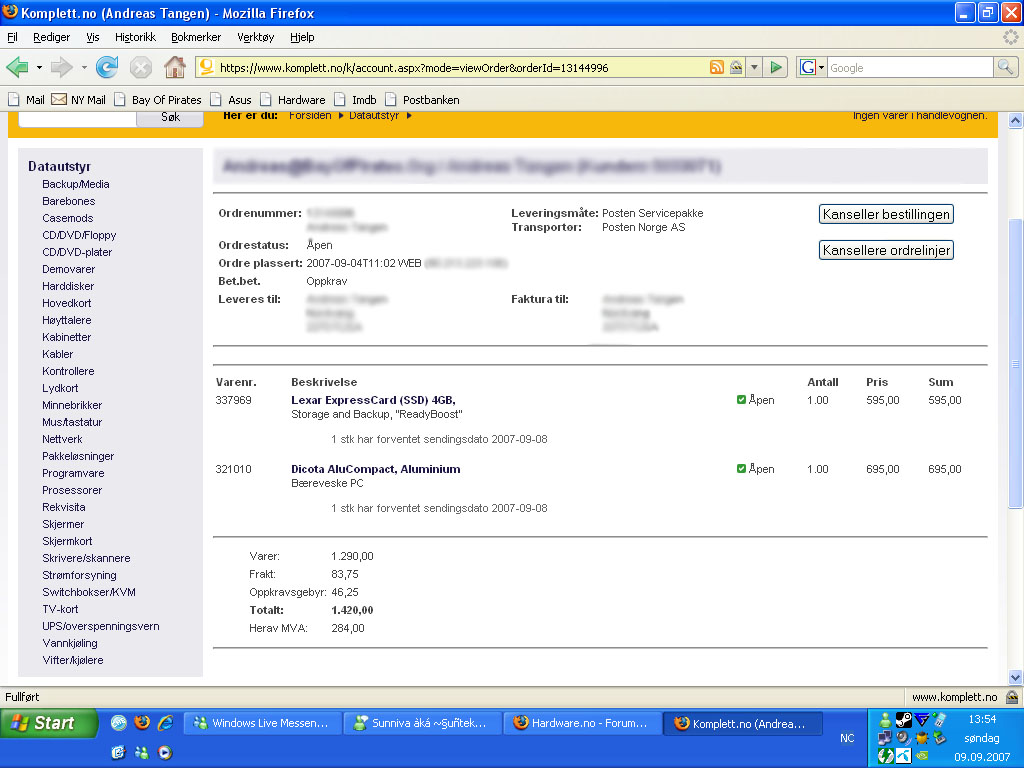The width and height of the screenshot is (1024, 768).
Task: Click the padlock icon in the status bar
Action: [1012, 697]
